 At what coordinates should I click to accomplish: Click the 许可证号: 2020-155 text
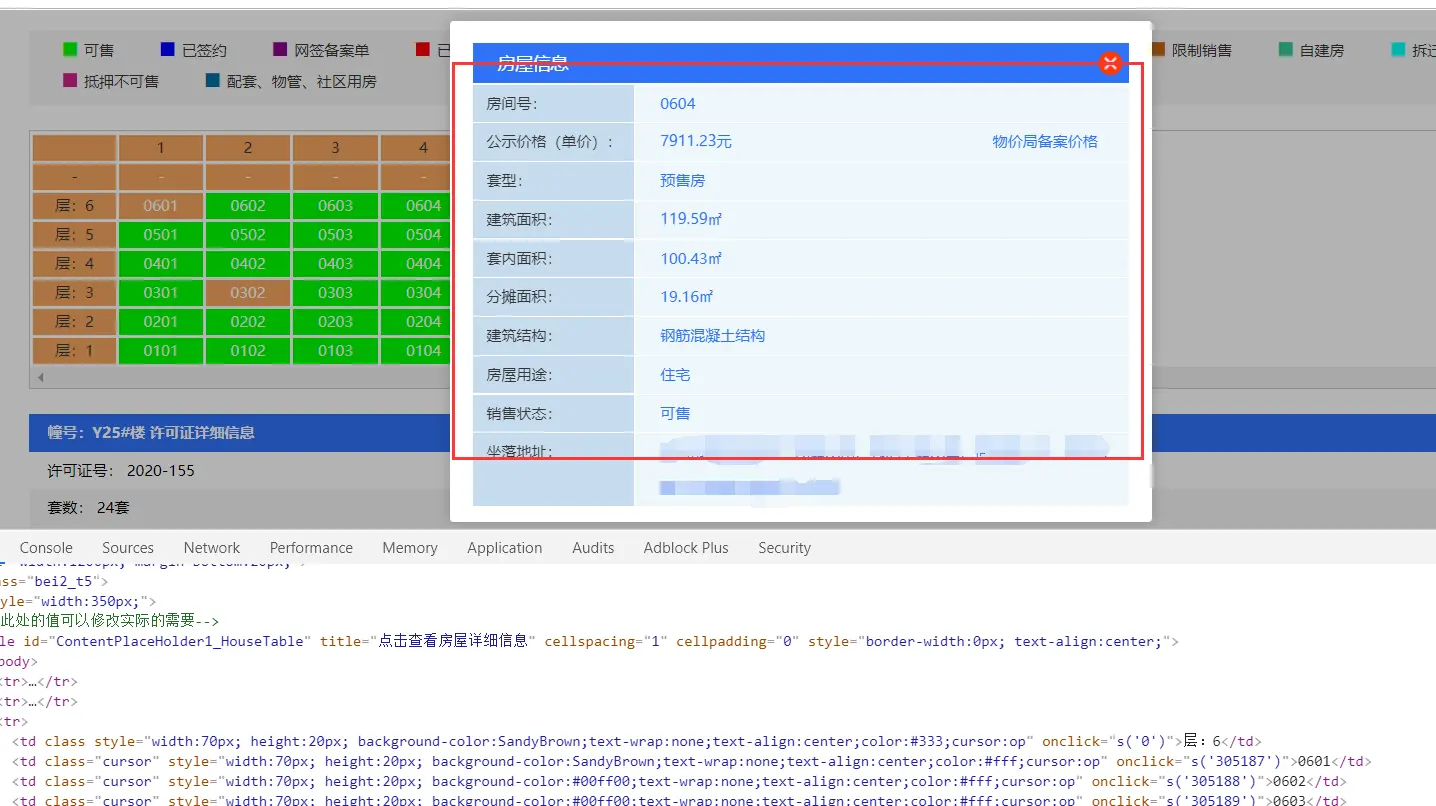[121, 471]
